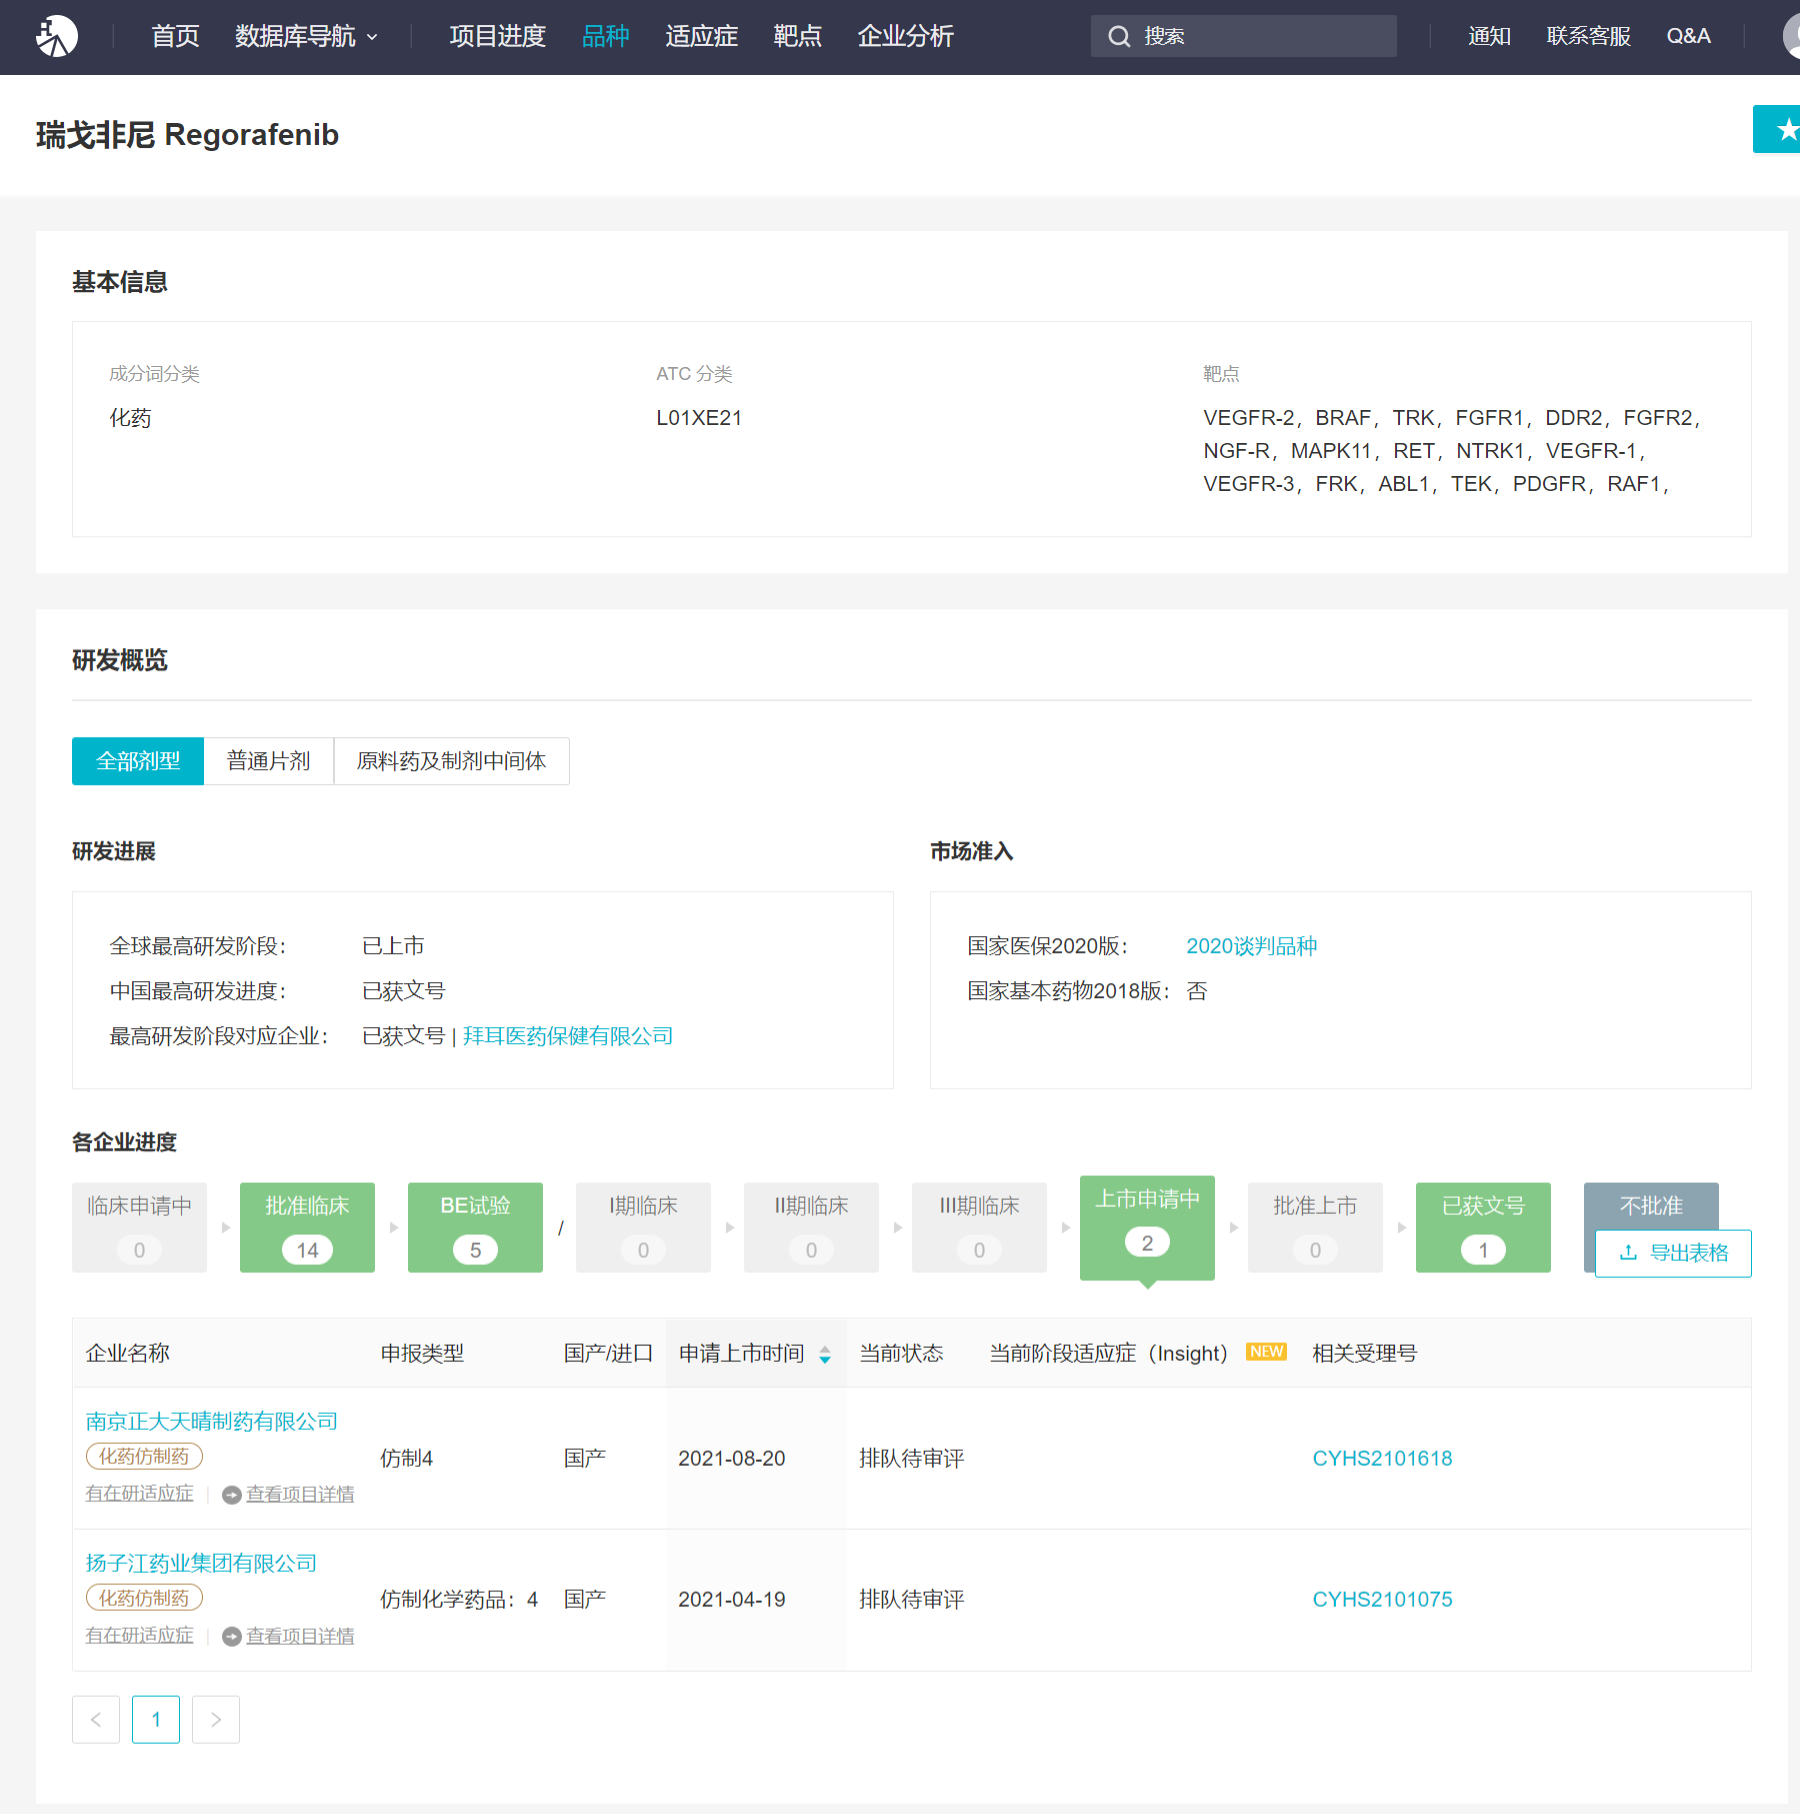Open 查看项目详情 for 扬子江药业
Viewport: 1800px width, 1814px height.
[300, 1637]
